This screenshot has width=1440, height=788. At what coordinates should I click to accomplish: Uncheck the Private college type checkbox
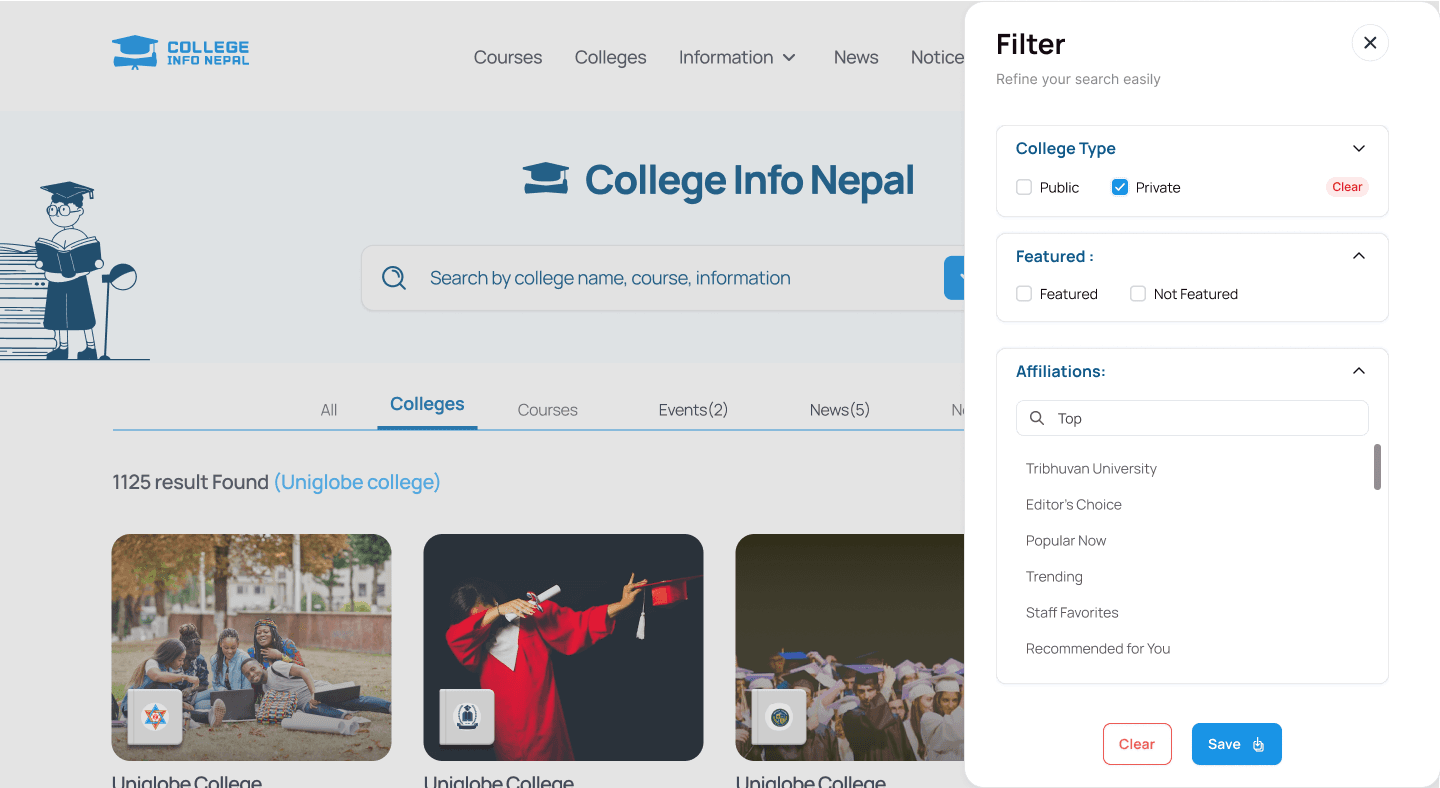(1120, 187)
